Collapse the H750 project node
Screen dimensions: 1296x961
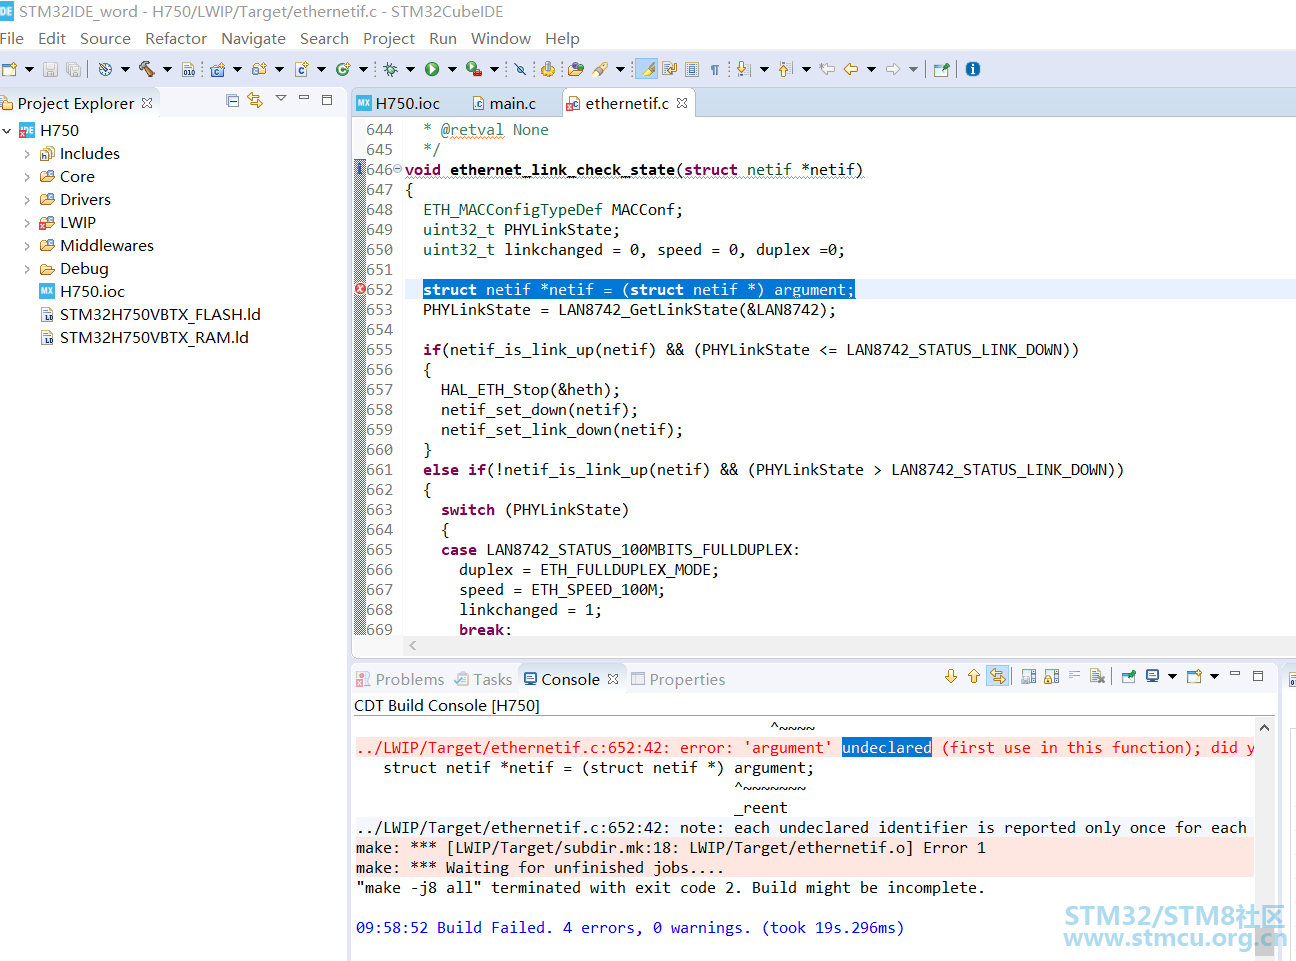pyautogui.click(x=7, y=131)
